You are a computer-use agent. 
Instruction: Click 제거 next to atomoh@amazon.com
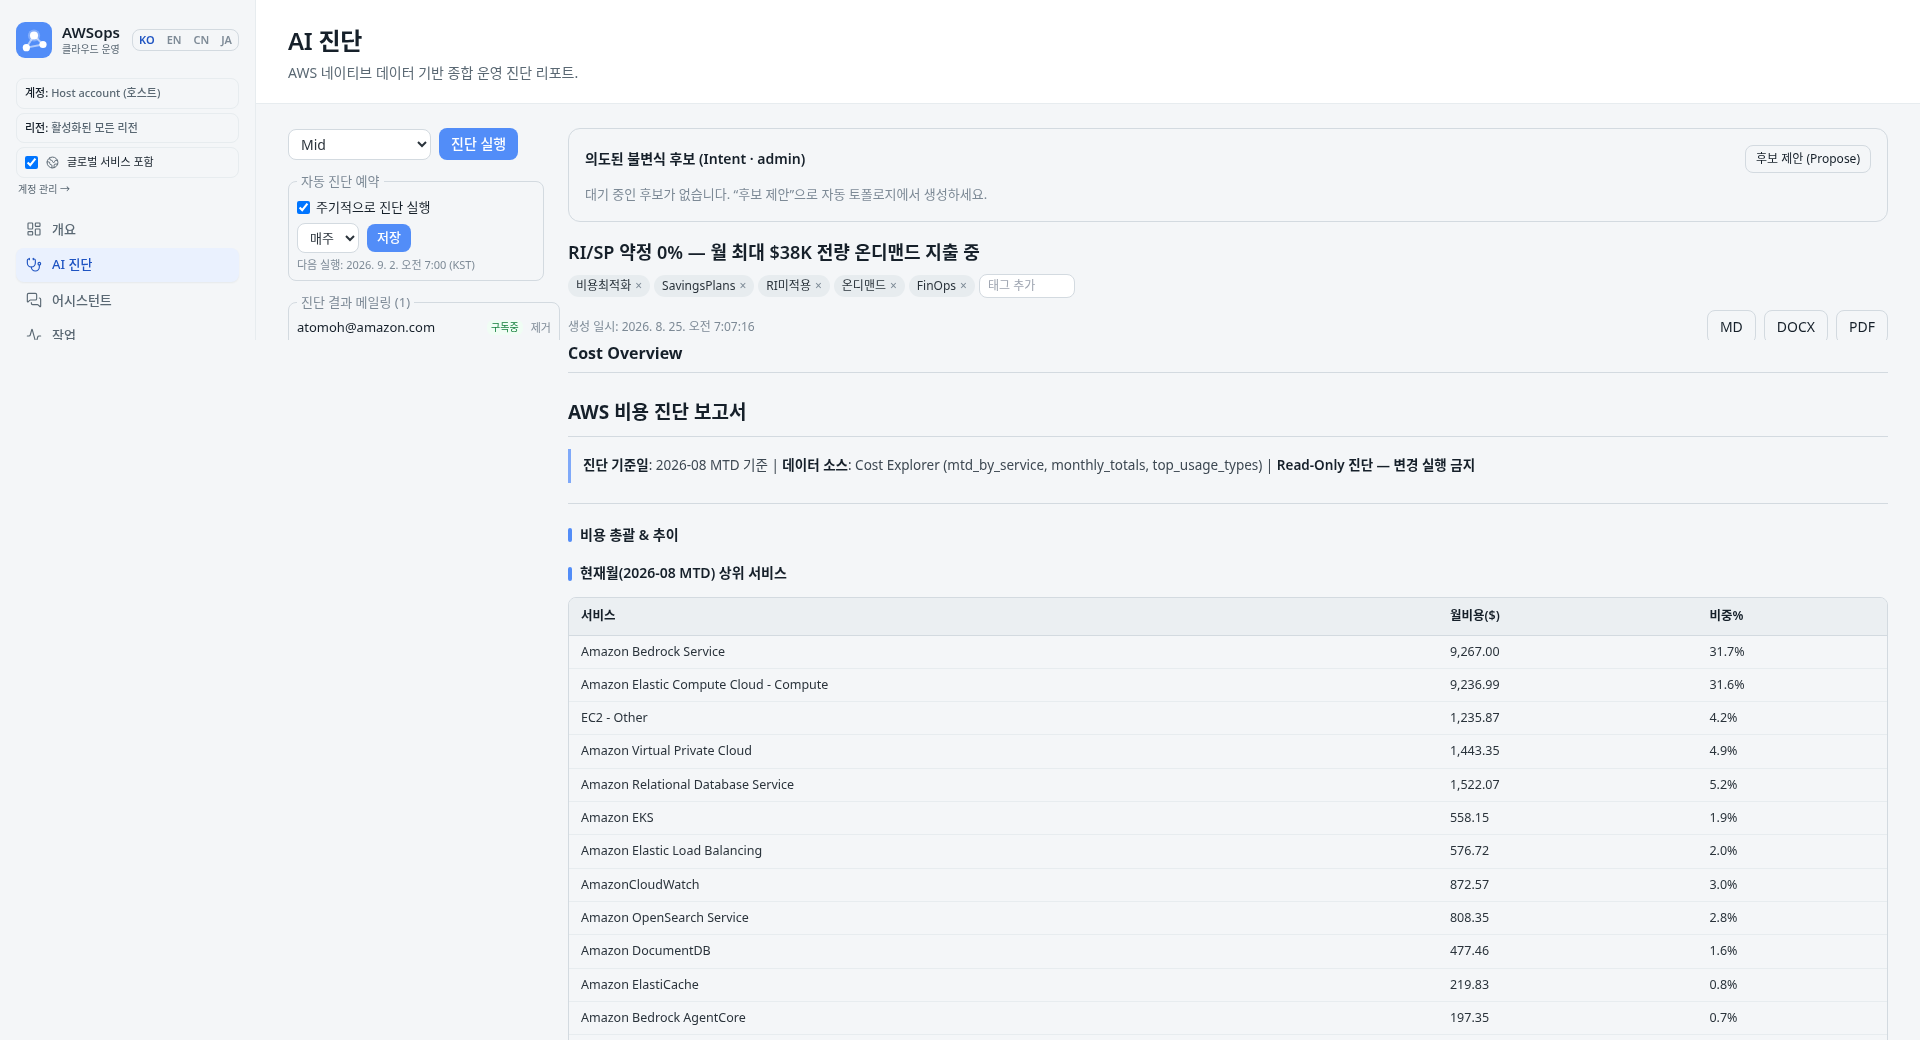[x=541, y=327]
